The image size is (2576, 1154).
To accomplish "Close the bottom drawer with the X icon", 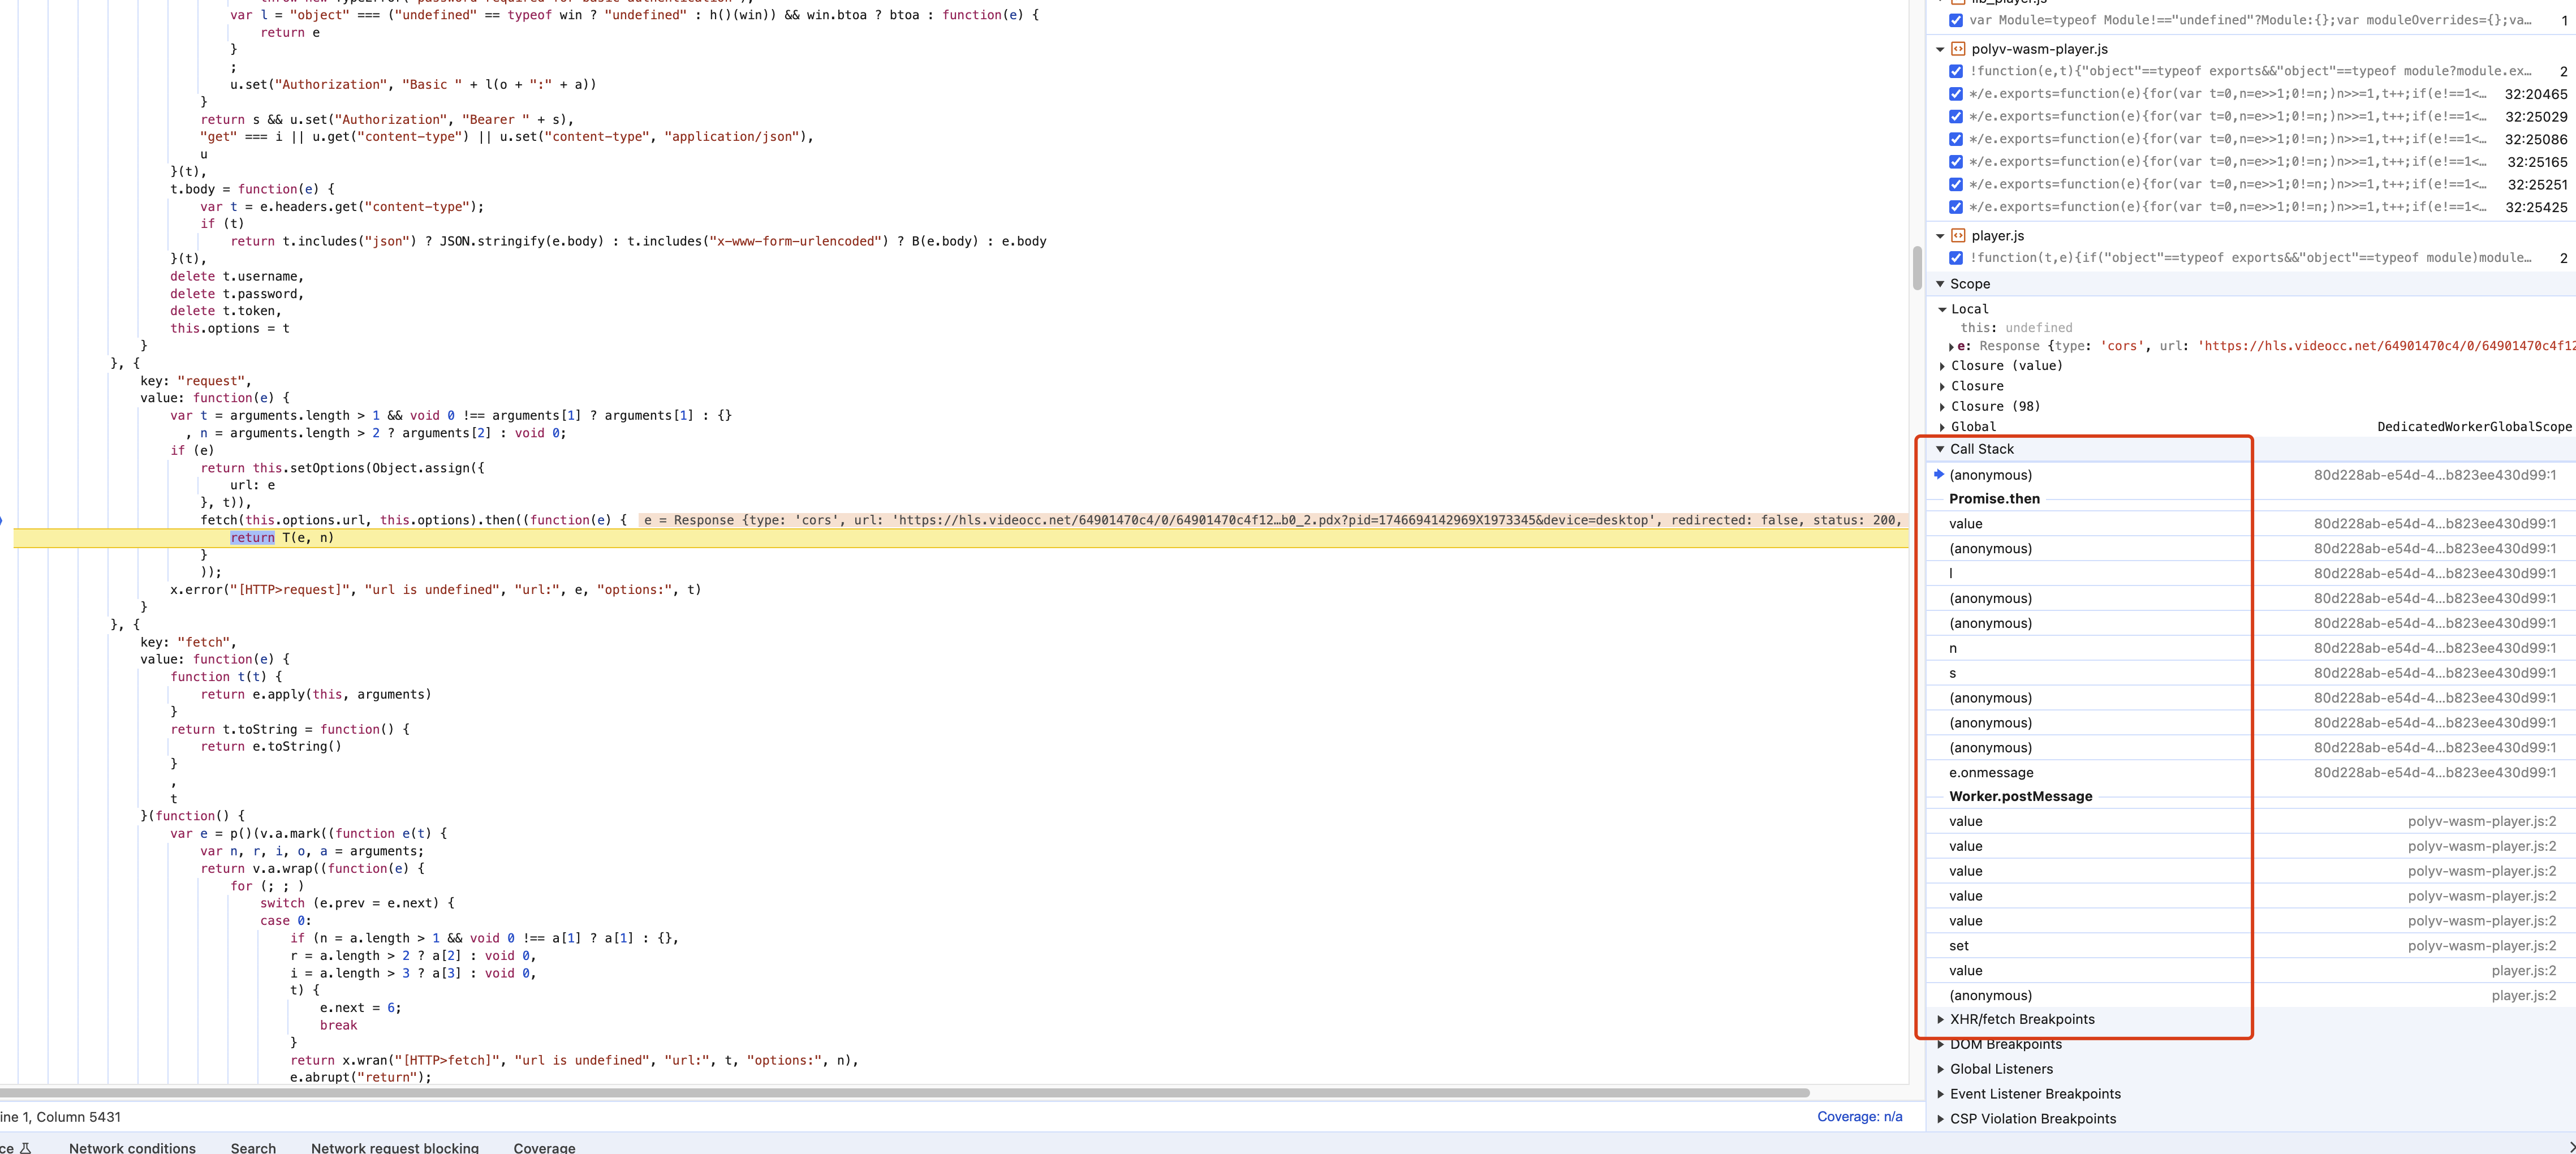I will coord(2570,1147).
